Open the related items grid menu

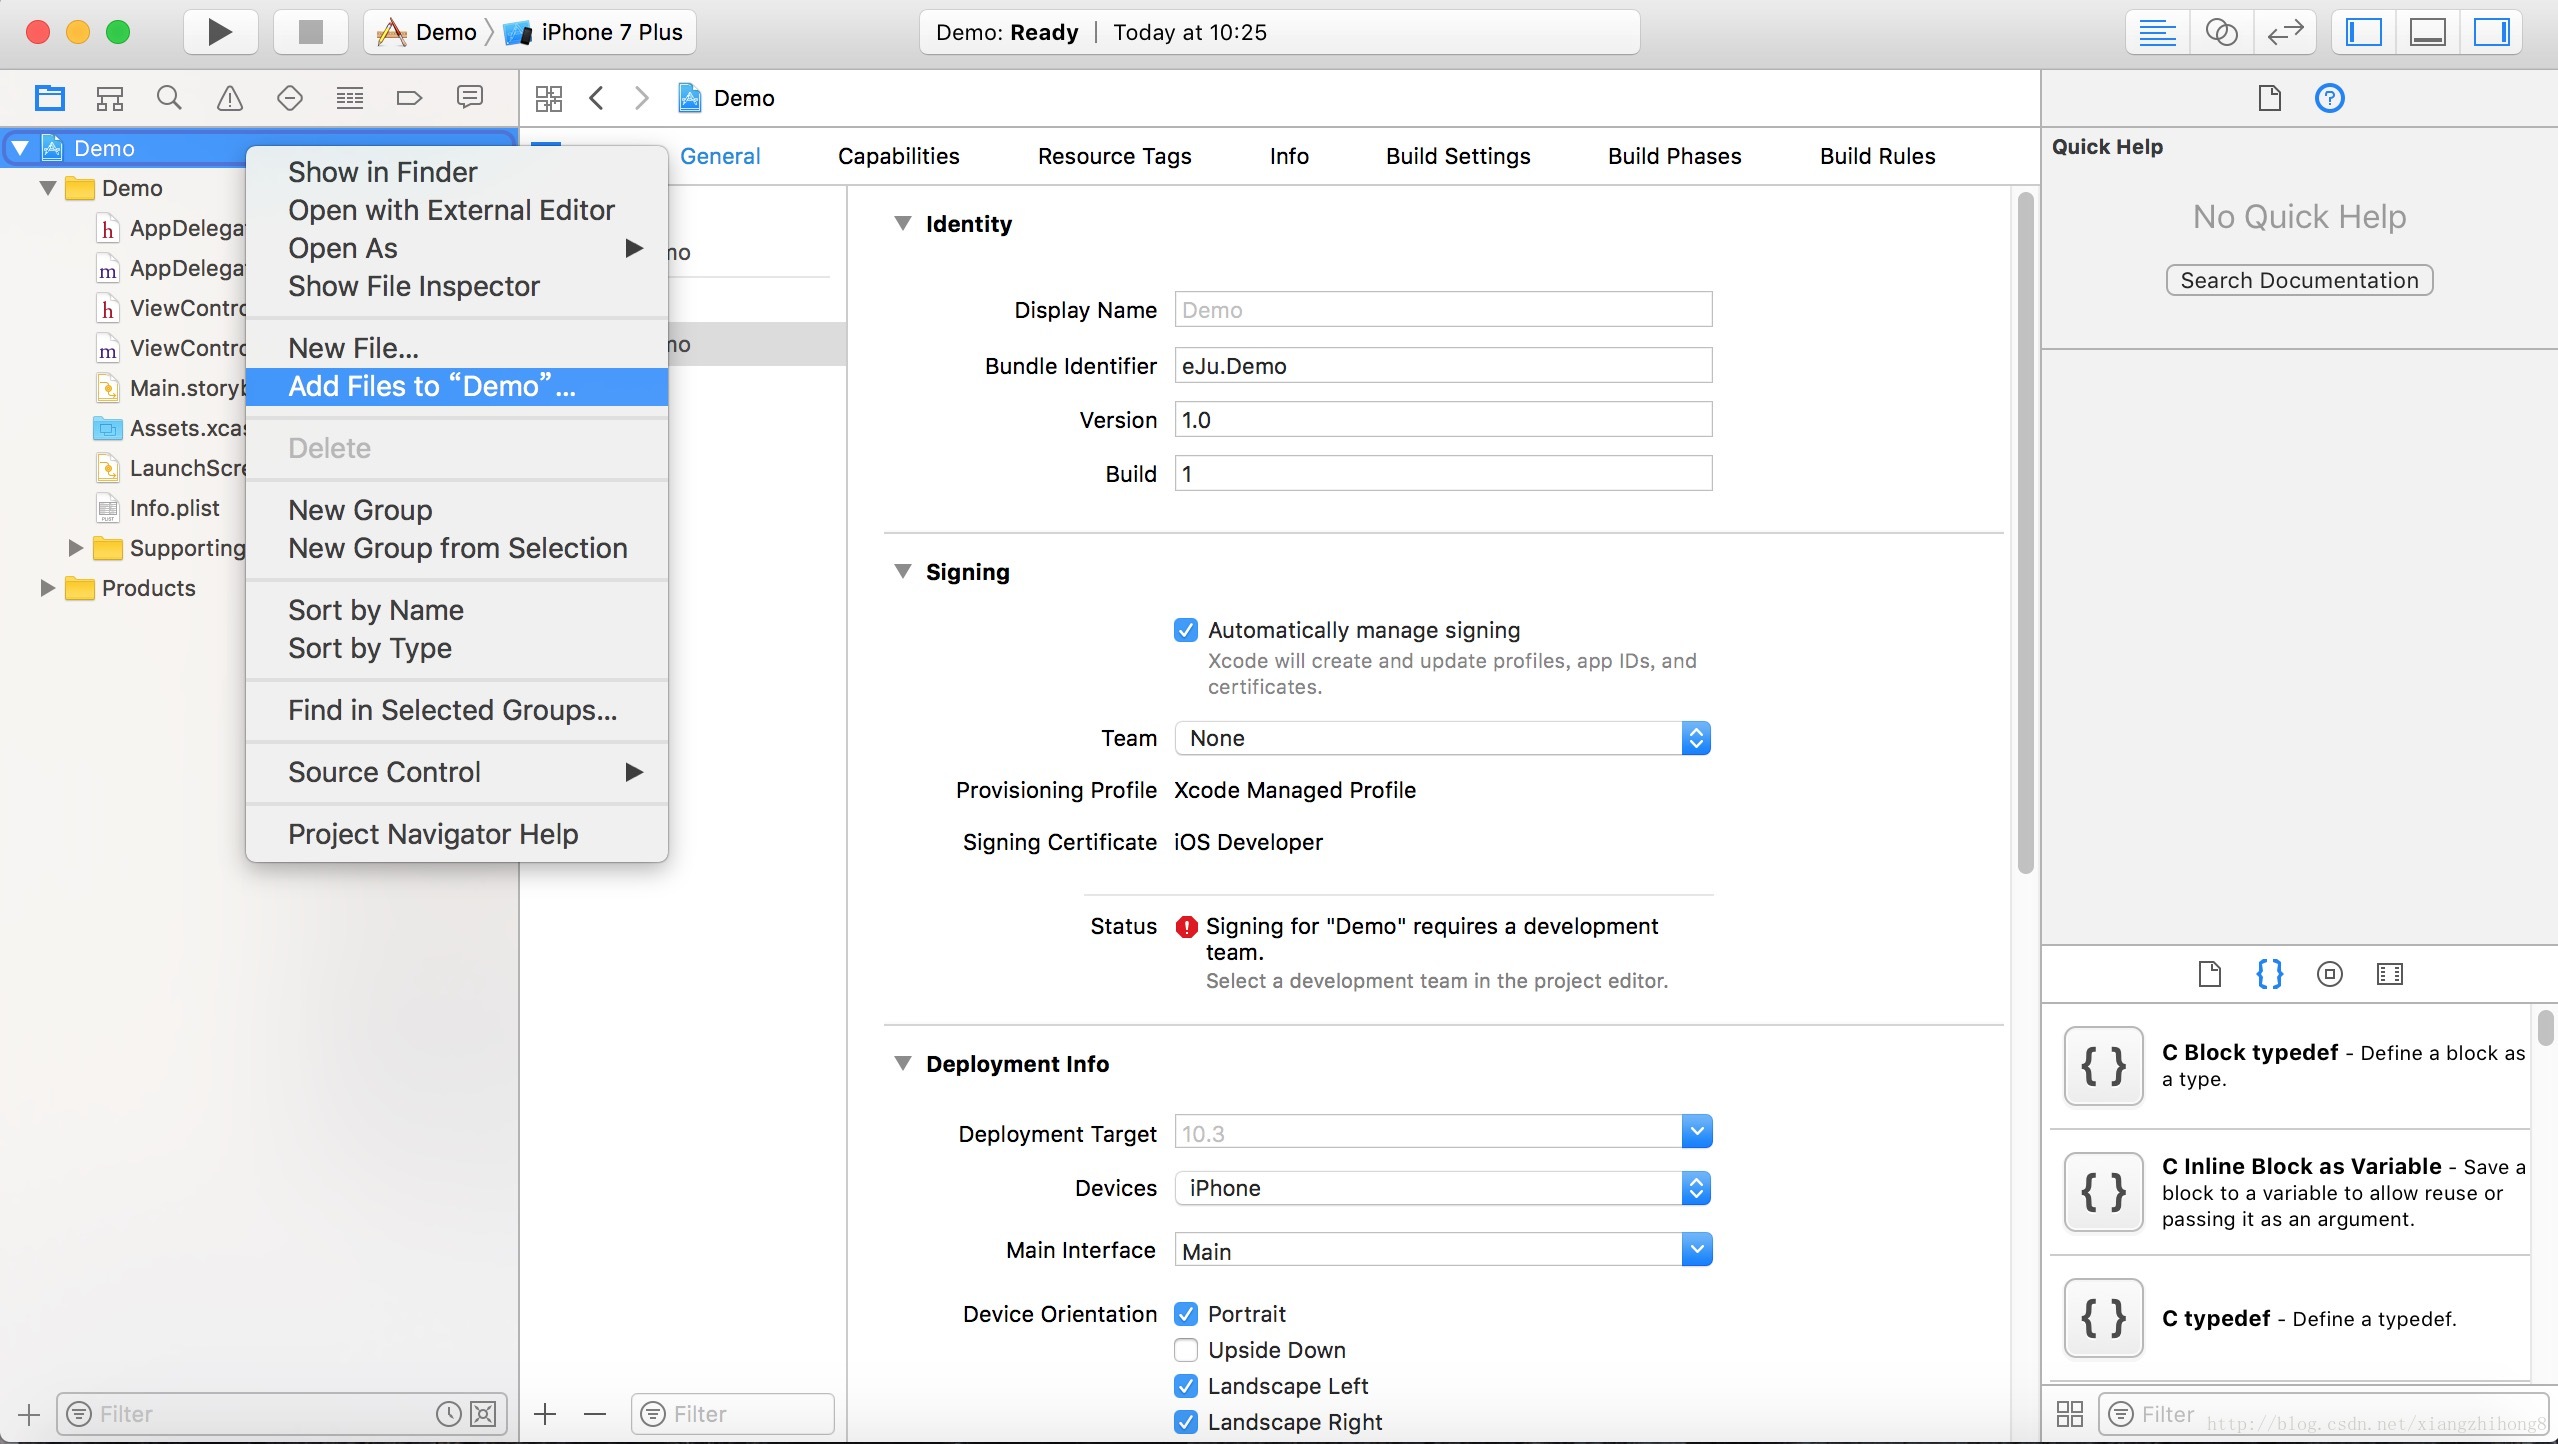549,98
